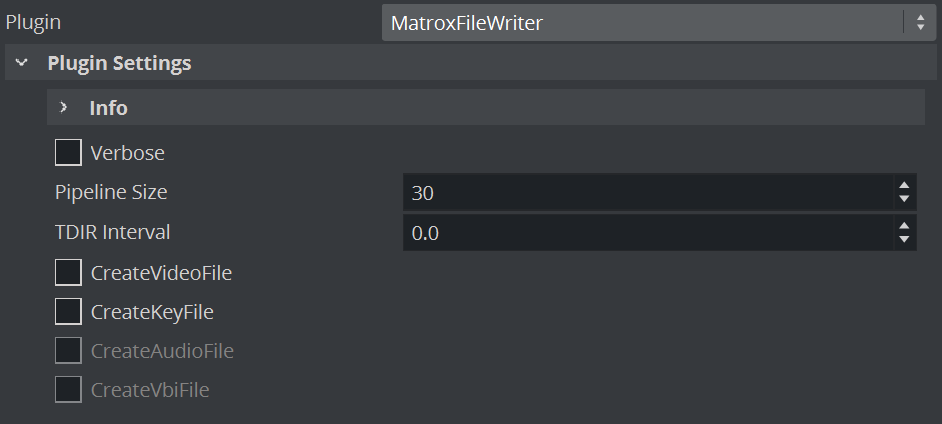
Task: Click the Info section header label
Action: (108, 108)
